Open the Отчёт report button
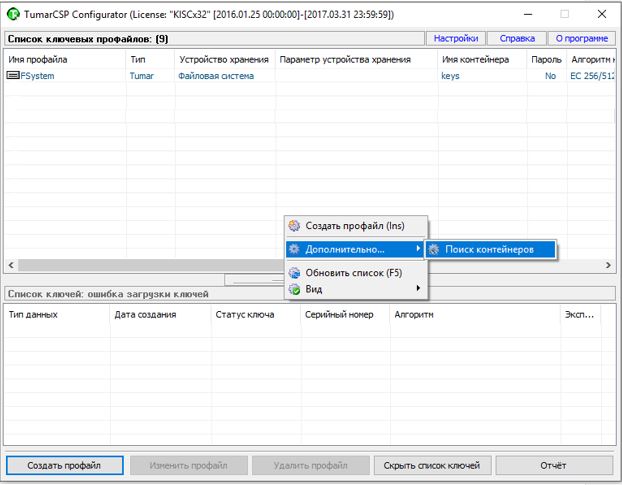 click(553, 465)
